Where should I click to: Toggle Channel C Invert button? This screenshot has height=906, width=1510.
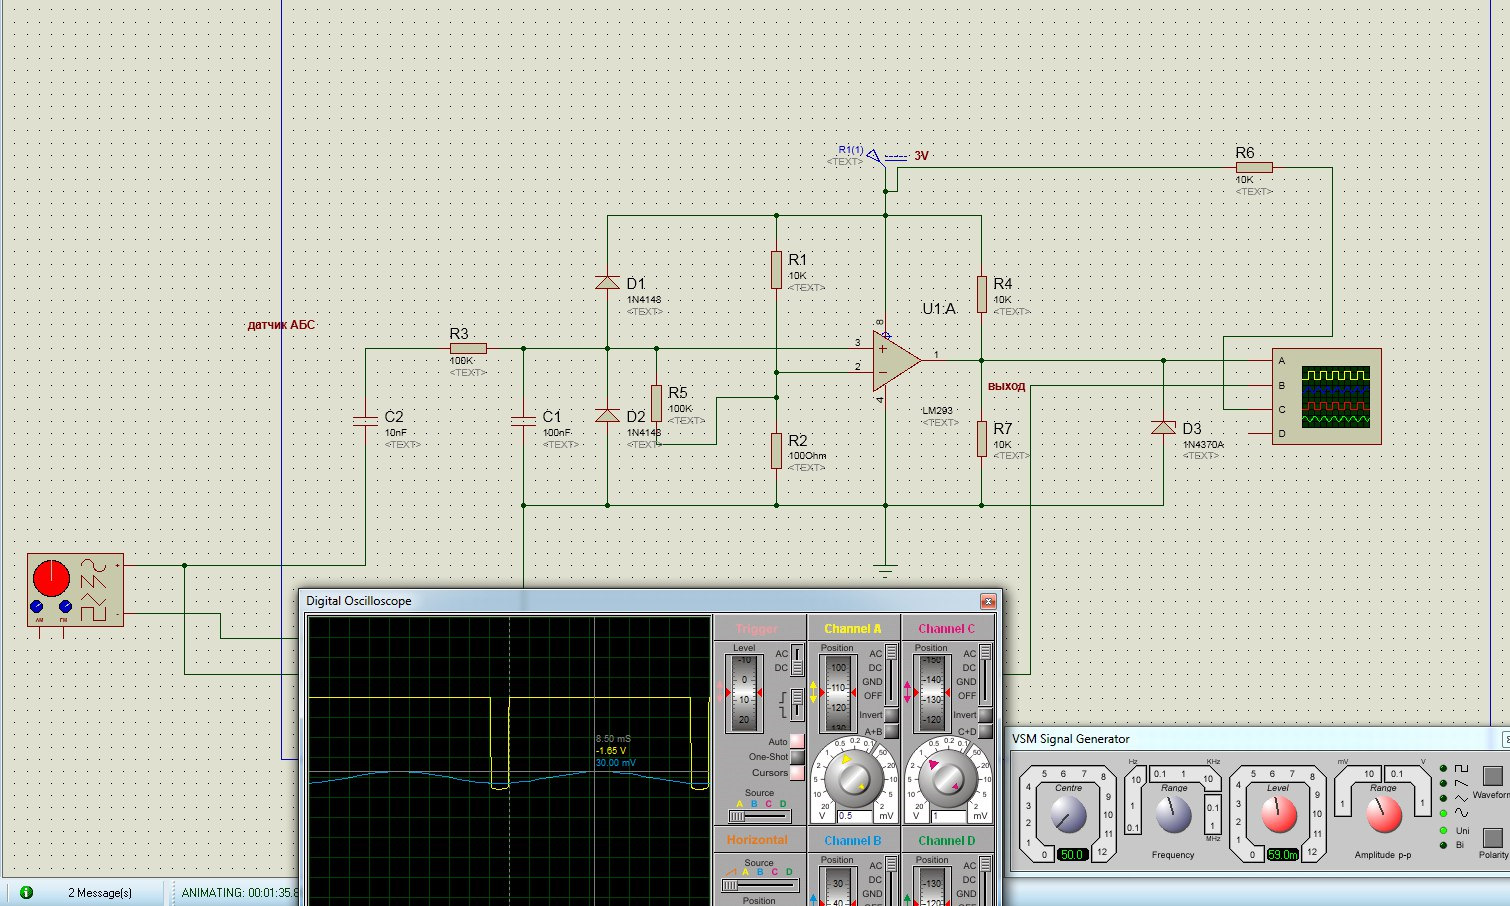point(985,715)
